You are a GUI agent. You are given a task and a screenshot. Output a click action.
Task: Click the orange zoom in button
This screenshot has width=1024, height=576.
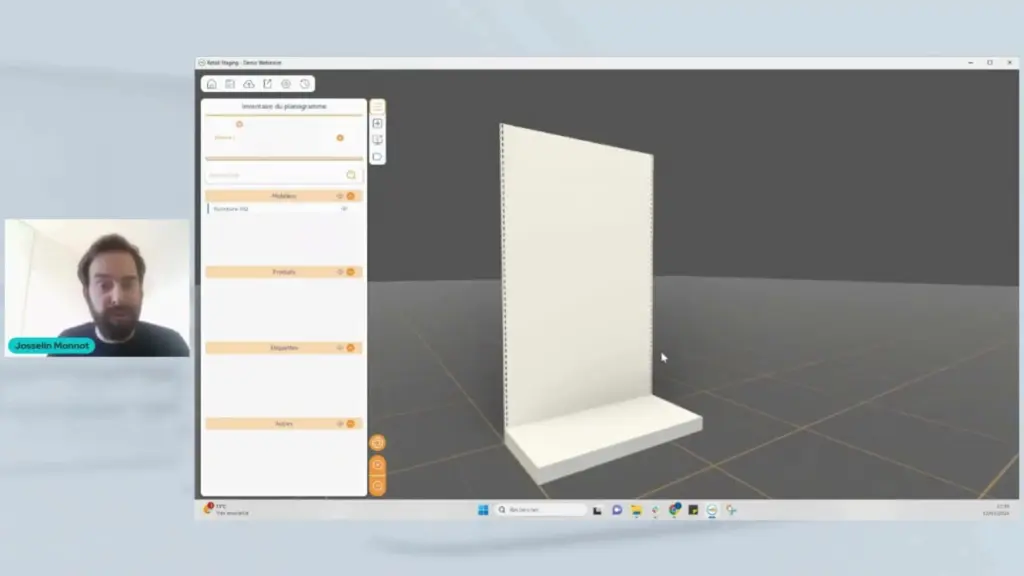click(x=377, y=465)
